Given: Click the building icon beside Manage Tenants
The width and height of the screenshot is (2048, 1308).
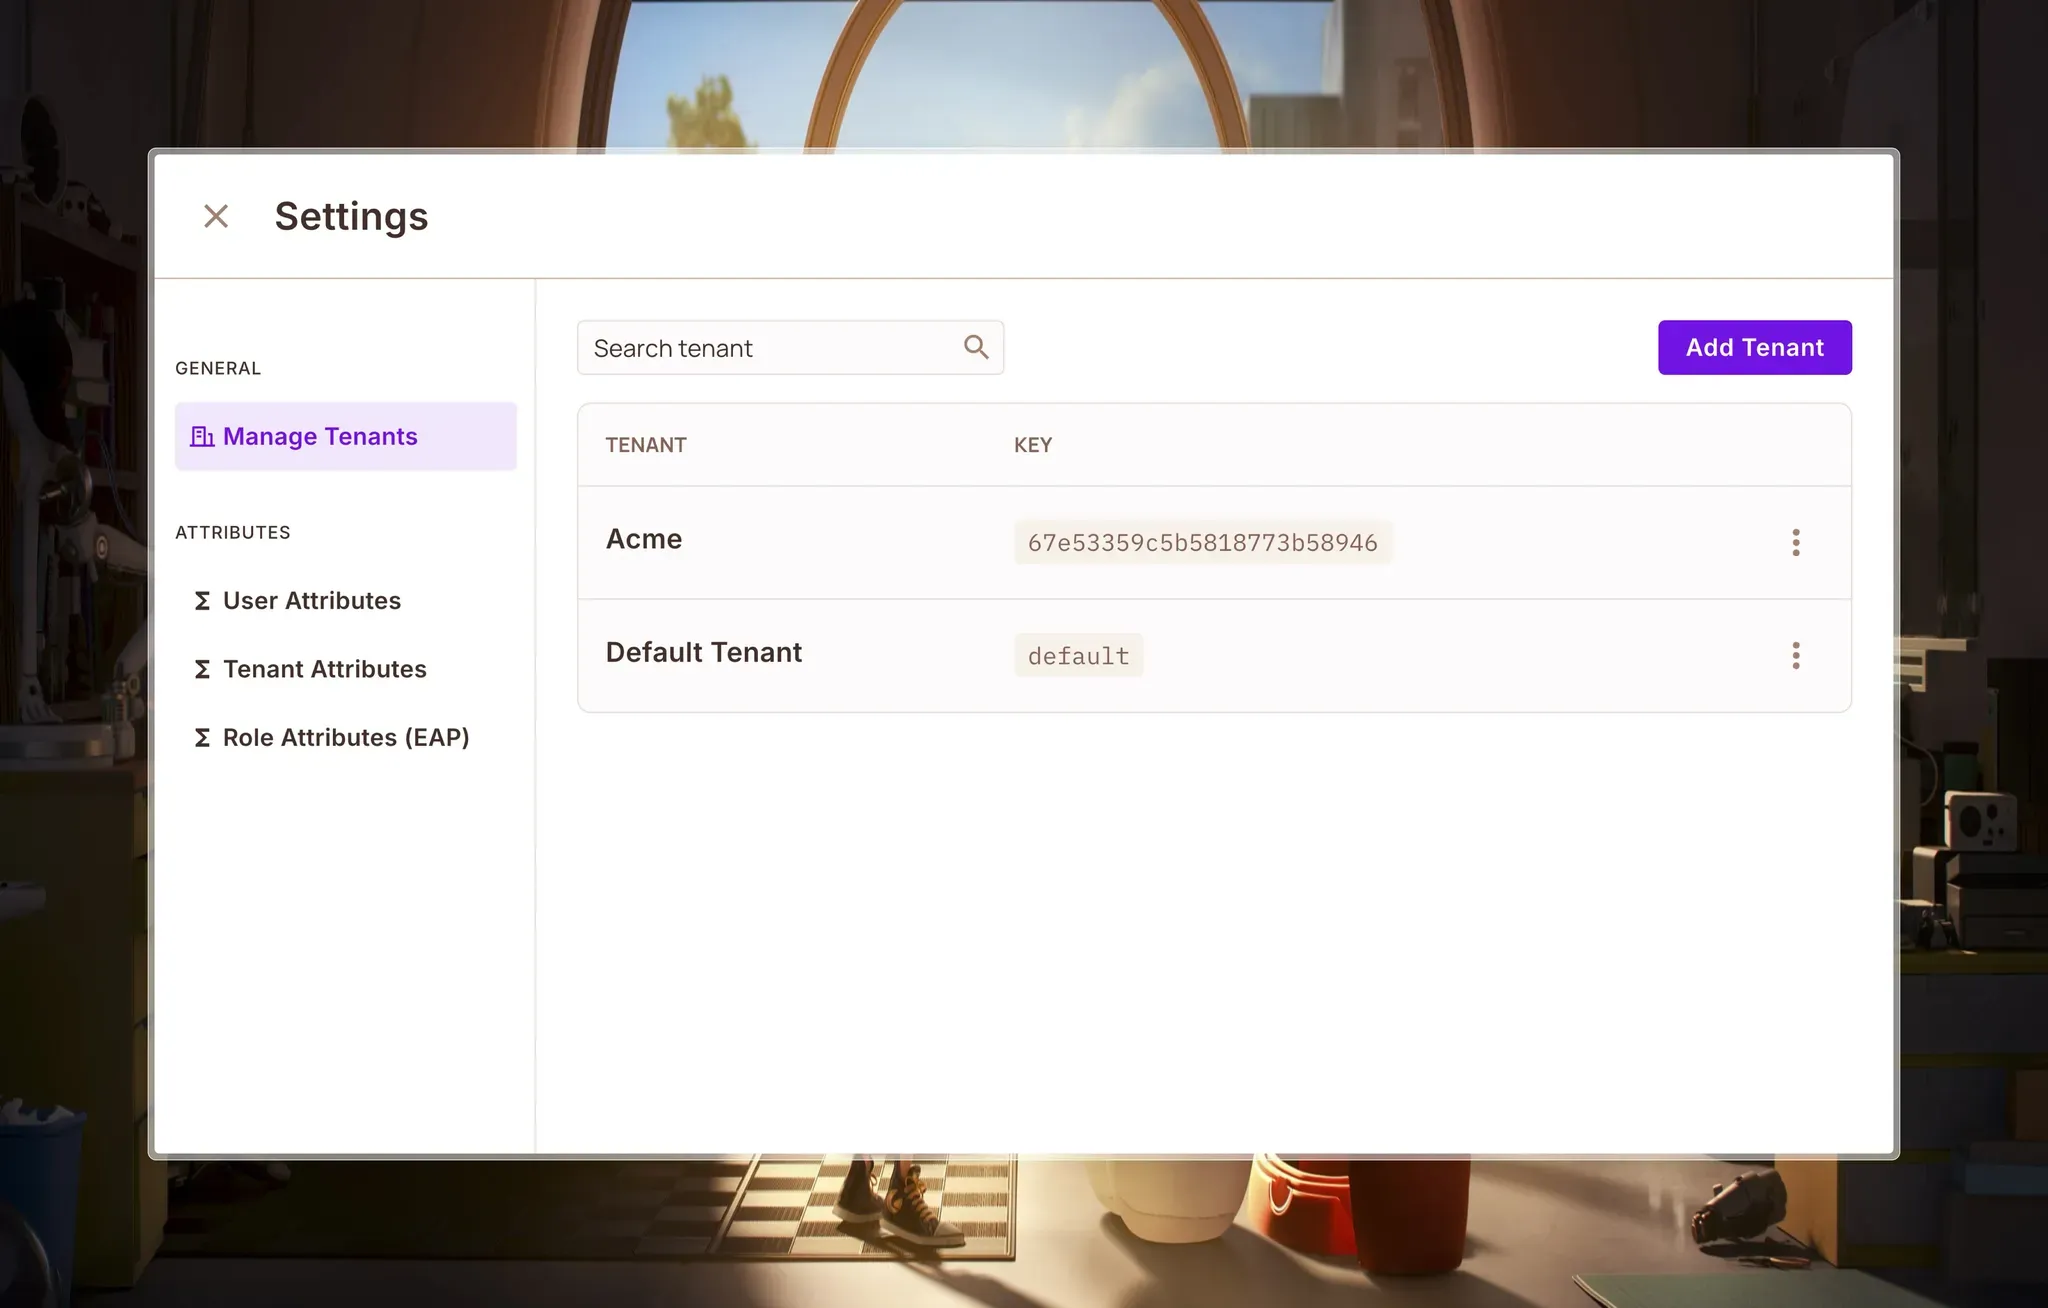Looking at the screenshot, I should 202,436.
